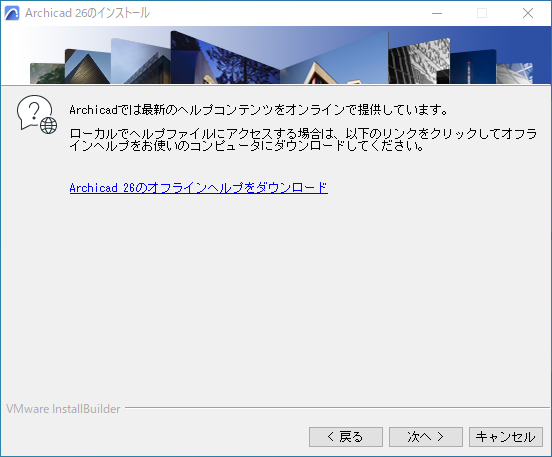Screen dimensions: 552x457
Task: Cancel installation with キャンセル button
Action: pyautogui.click(x=506, y=437)
